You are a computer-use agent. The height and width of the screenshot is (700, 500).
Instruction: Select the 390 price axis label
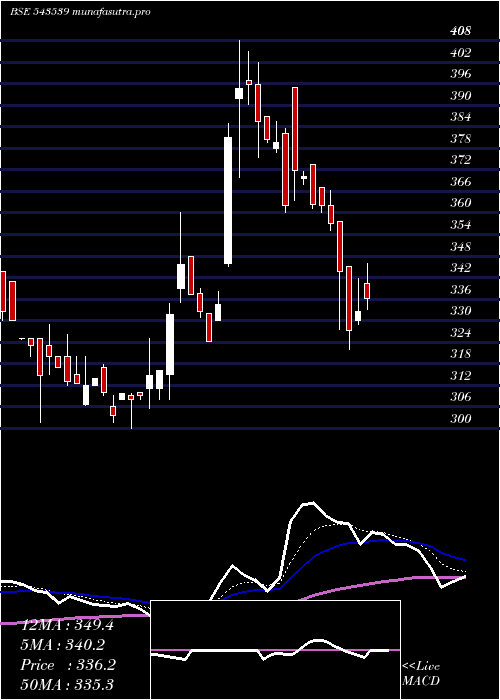pos(461,96)
